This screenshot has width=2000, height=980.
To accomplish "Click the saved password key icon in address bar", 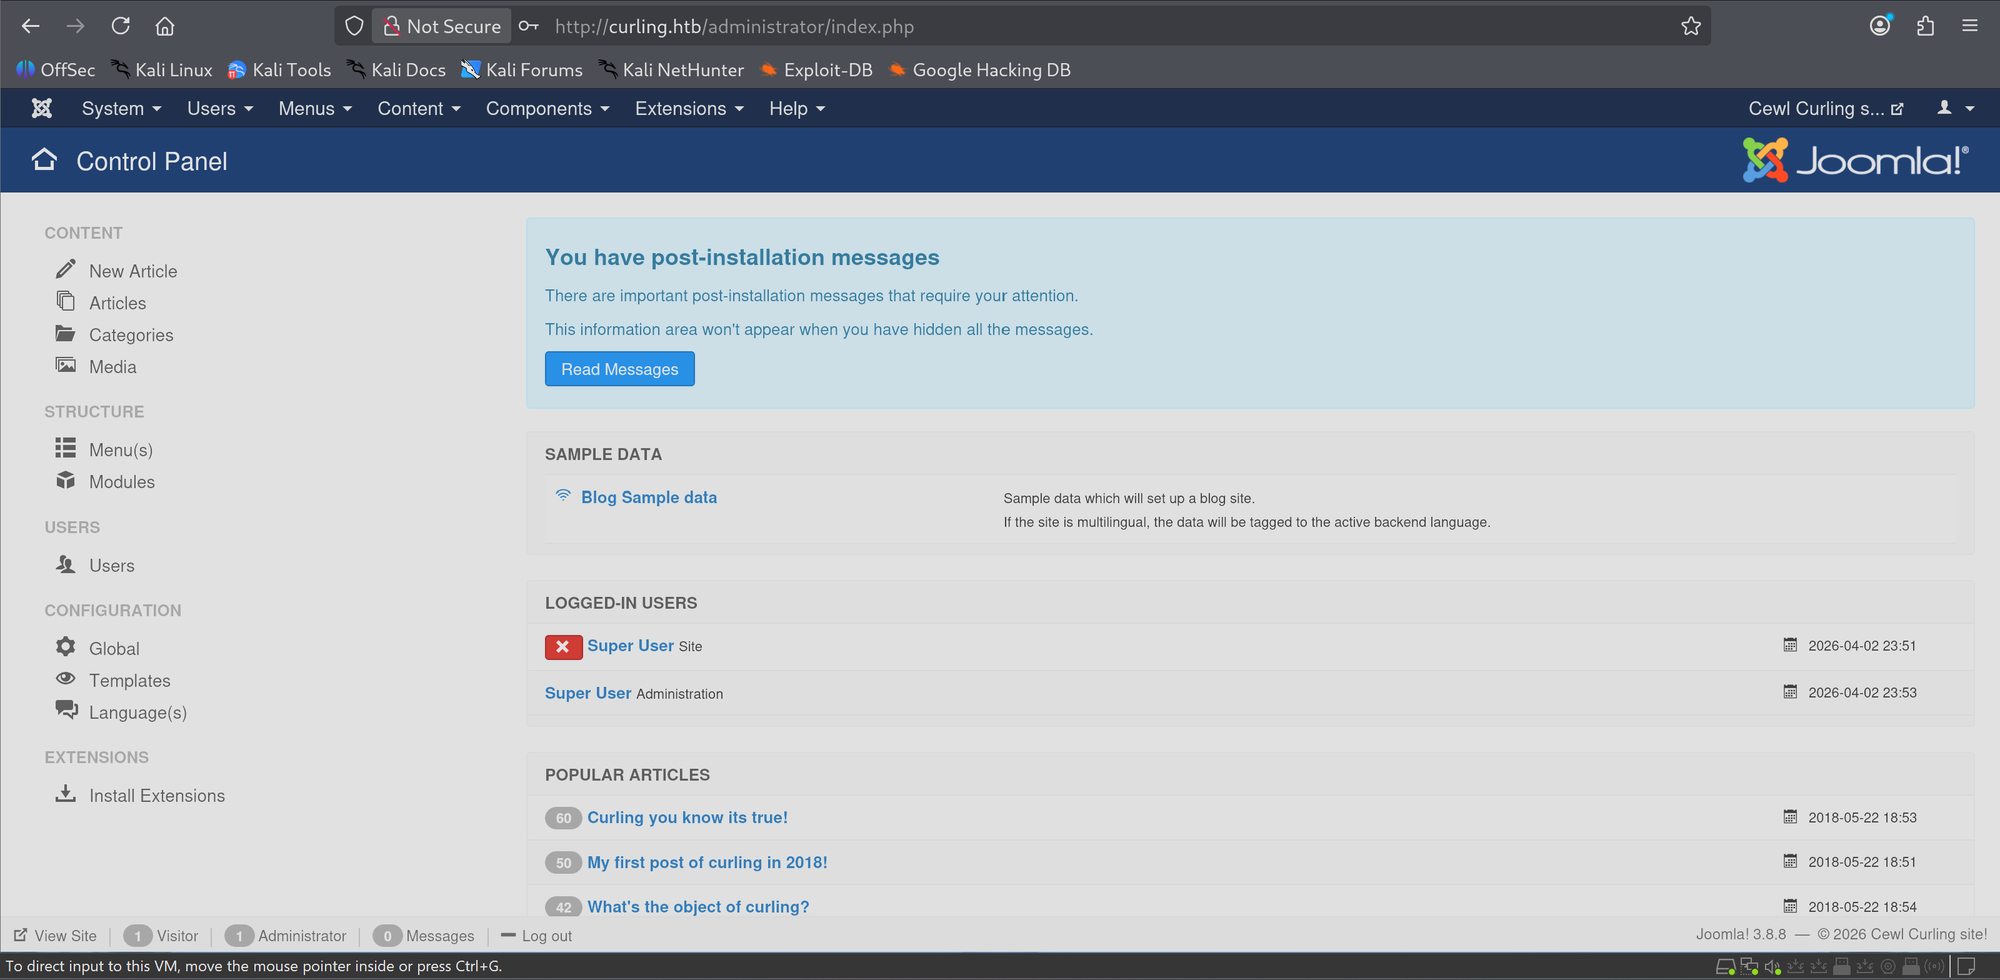I will point(529,26).
